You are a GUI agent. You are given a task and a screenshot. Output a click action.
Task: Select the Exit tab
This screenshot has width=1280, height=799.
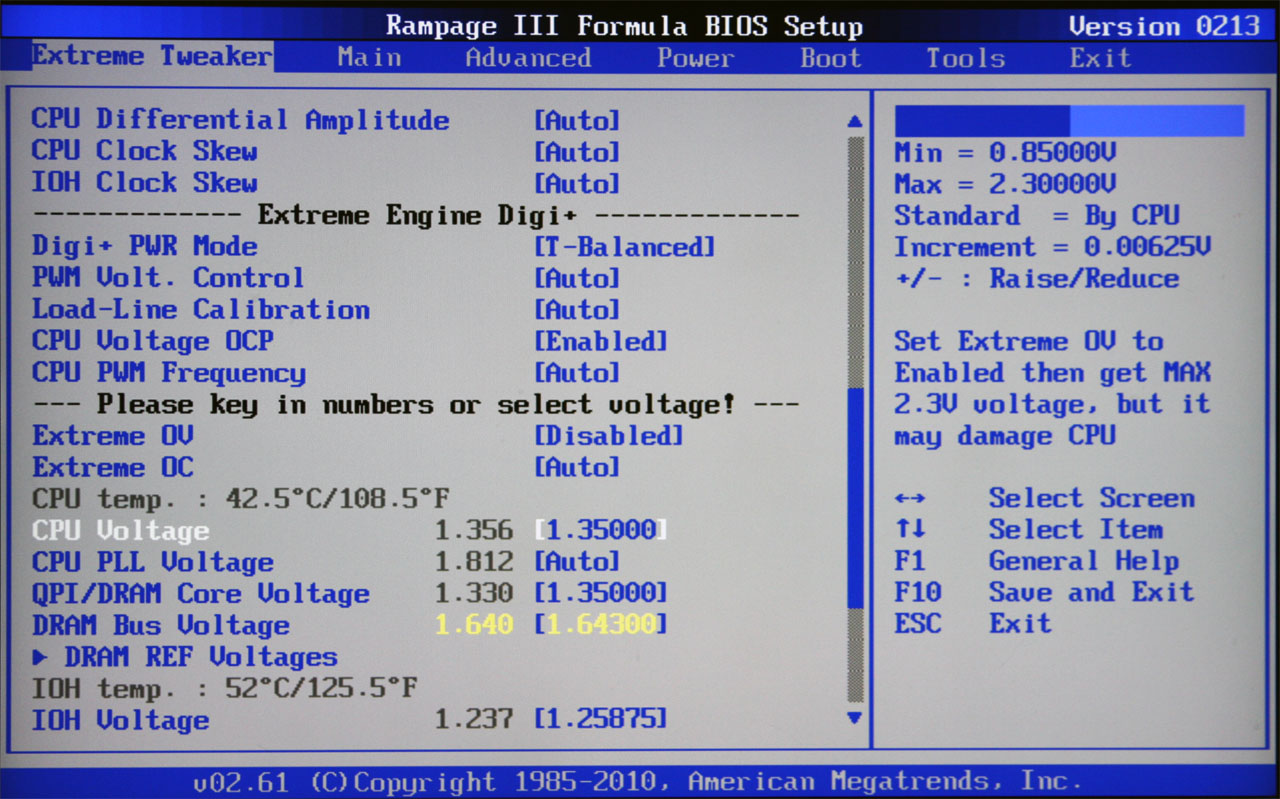(1100, 57)
